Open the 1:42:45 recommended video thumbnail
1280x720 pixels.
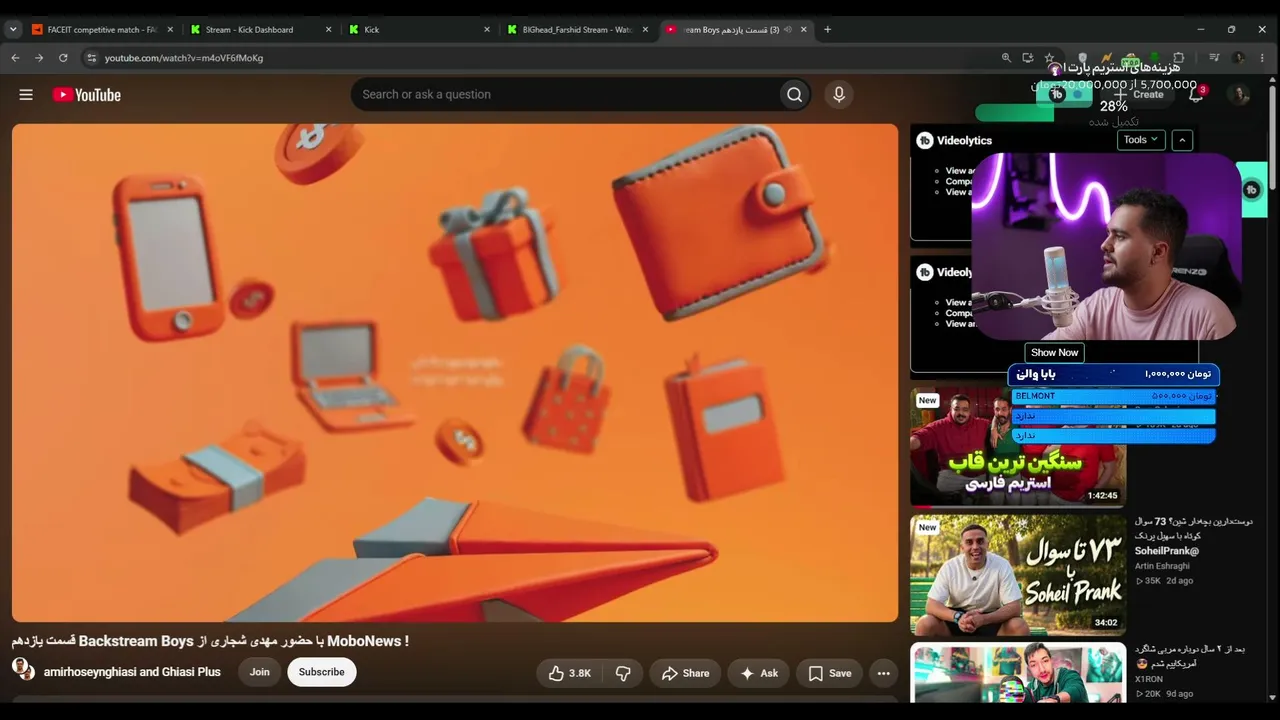point(1018,446)
